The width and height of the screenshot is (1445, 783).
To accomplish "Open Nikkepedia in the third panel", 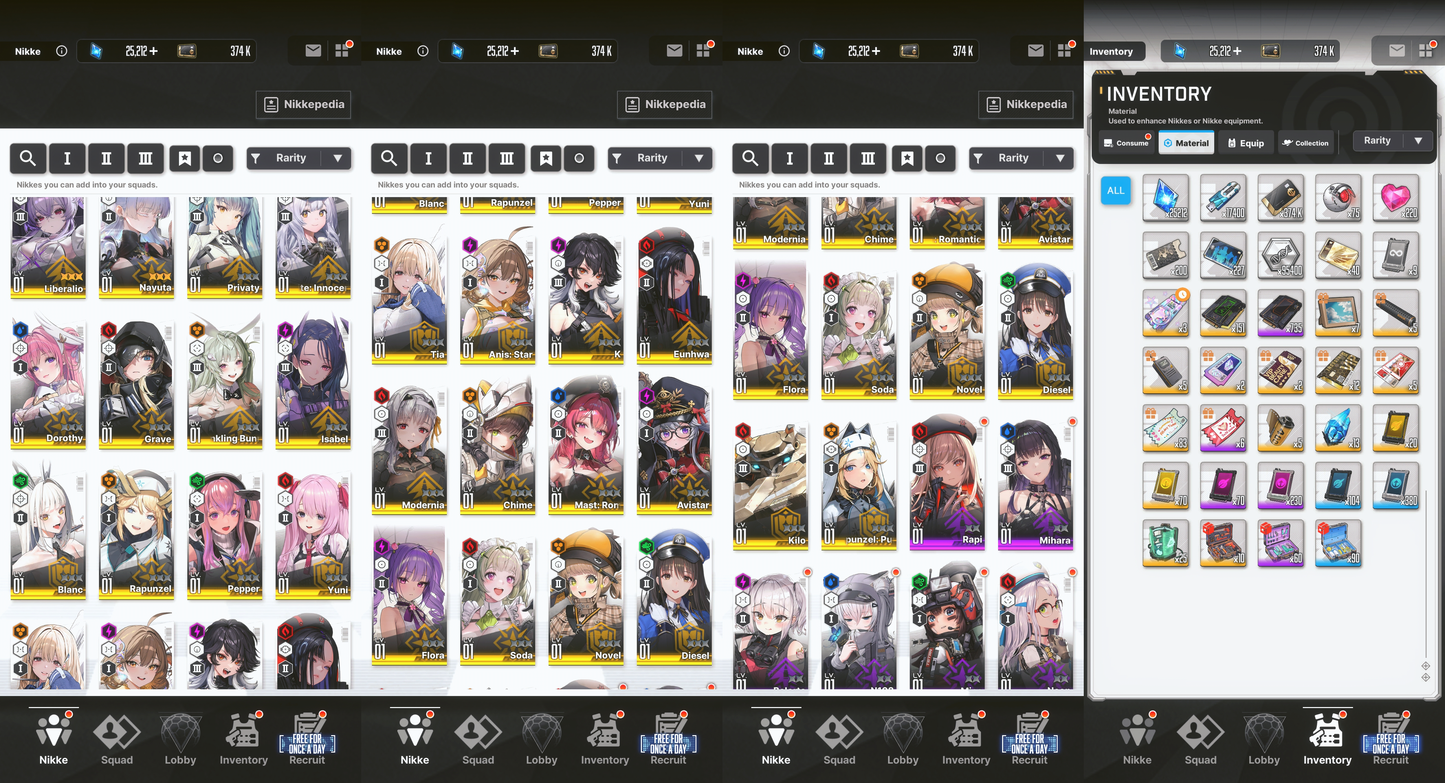I will pos(1026,104).
